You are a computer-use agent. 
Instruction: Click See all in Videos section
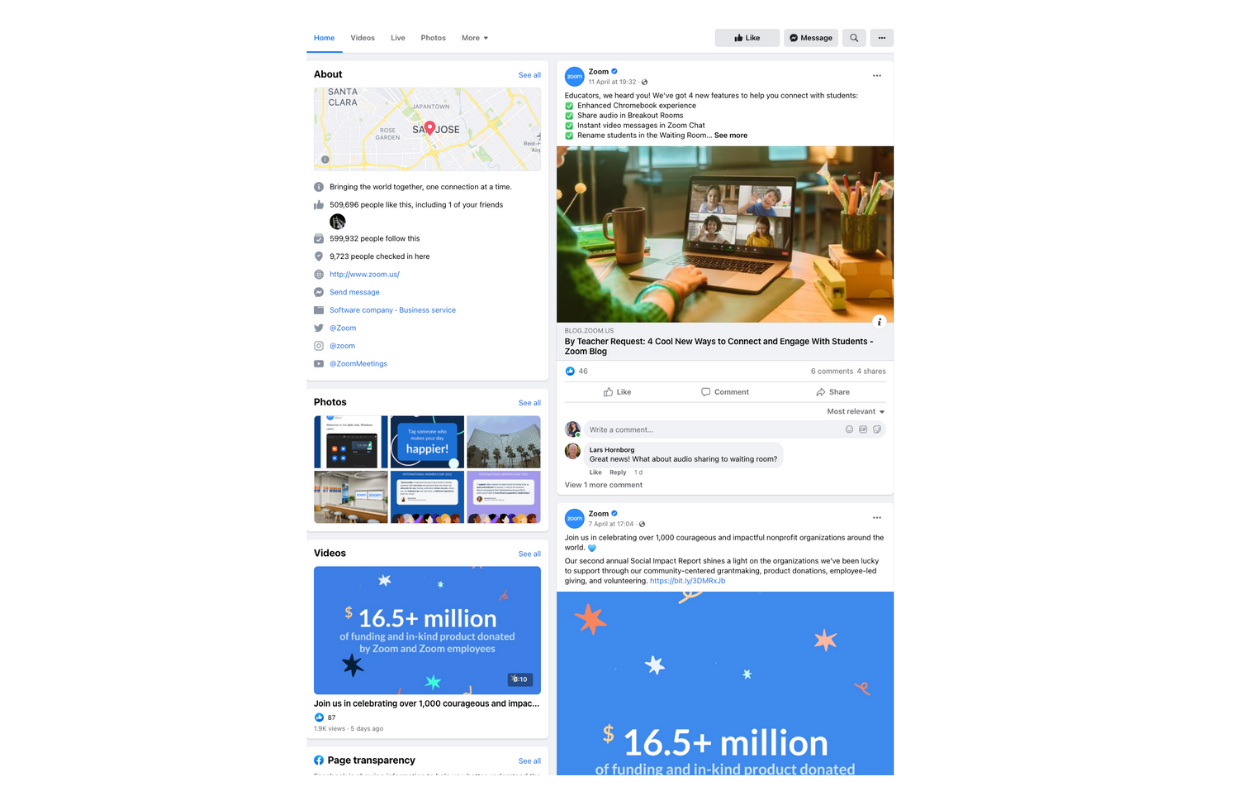(529, 554)
